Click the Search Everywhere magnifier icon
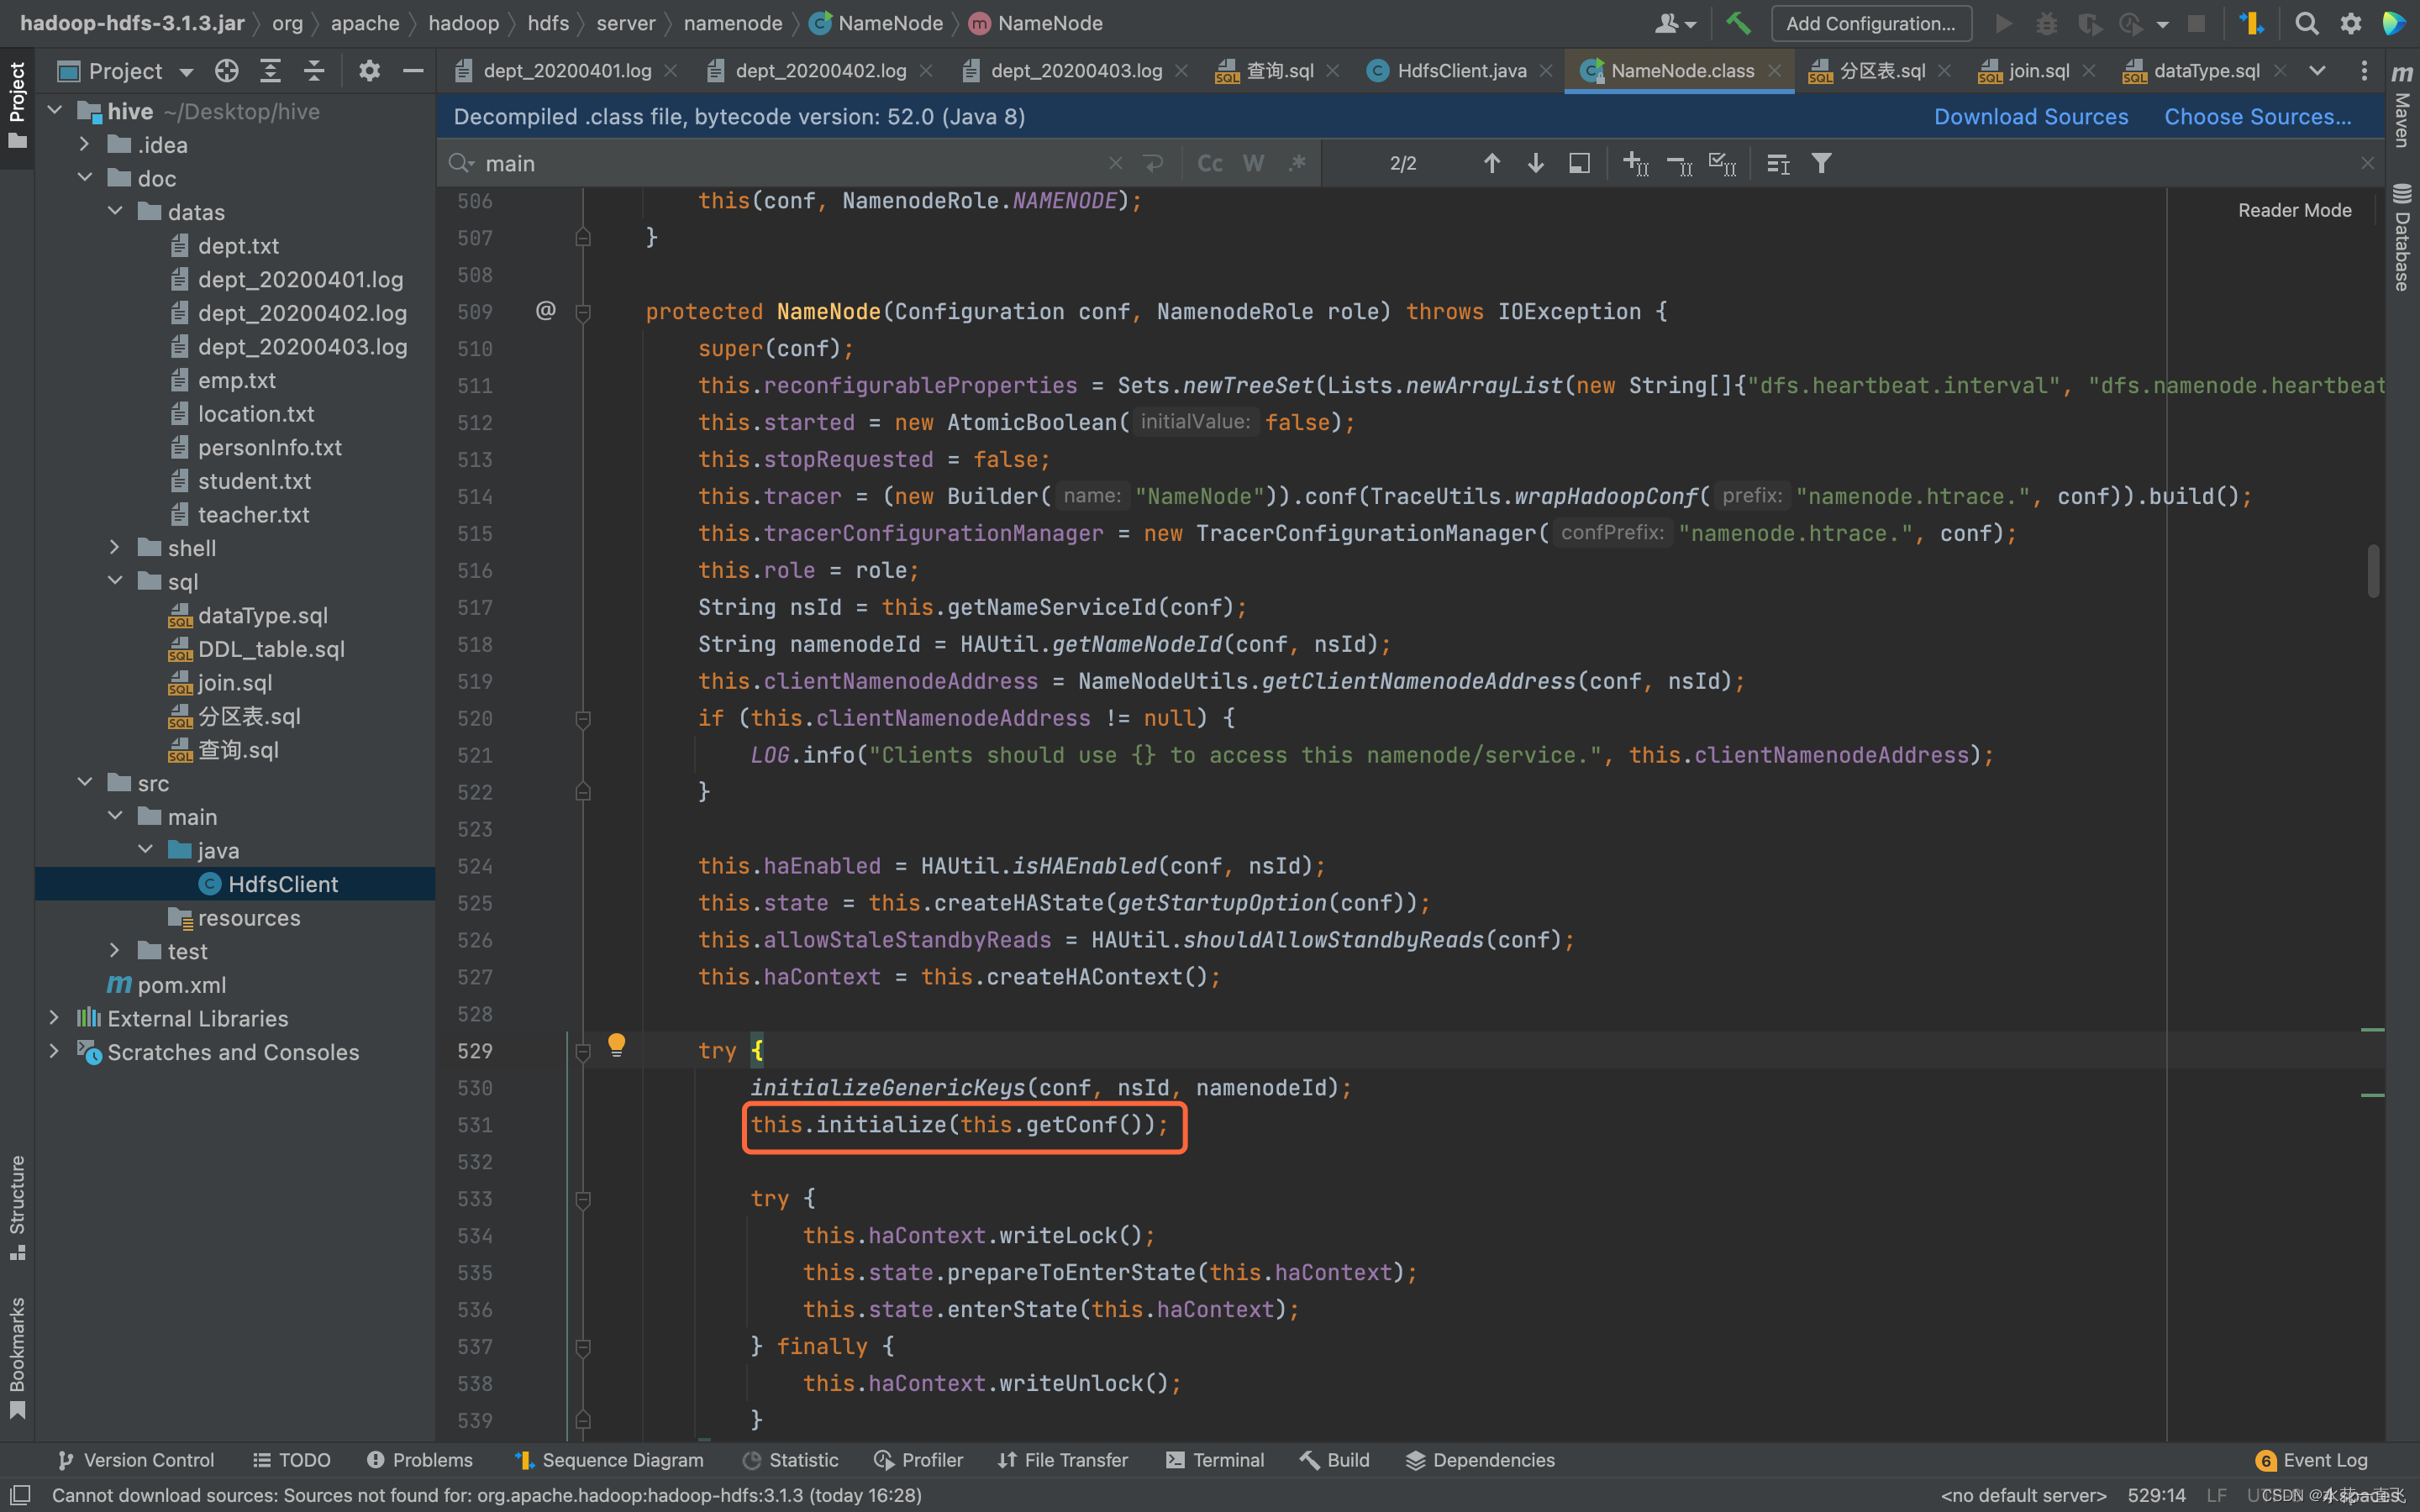This screenshot has height=1512, width=2420. tap(2306, 23)
